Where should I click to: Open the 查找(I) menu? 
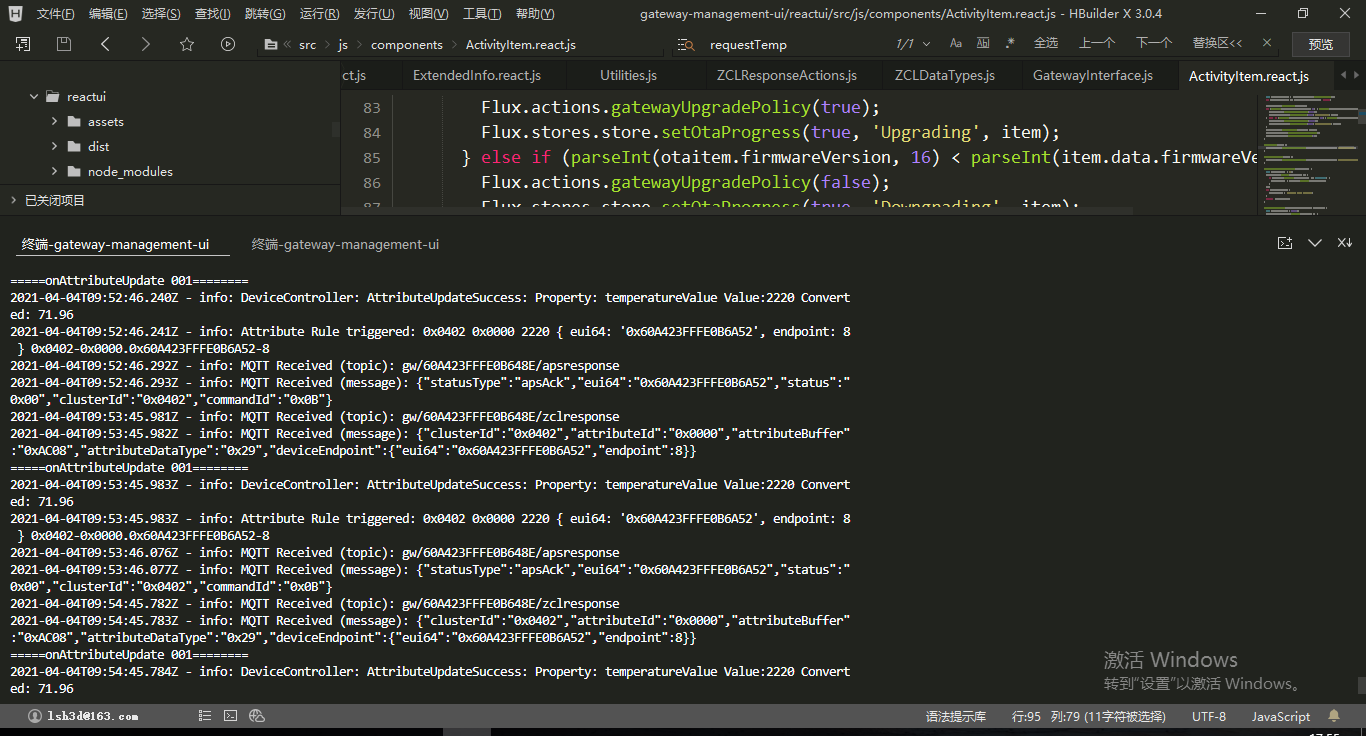(212, 14)
